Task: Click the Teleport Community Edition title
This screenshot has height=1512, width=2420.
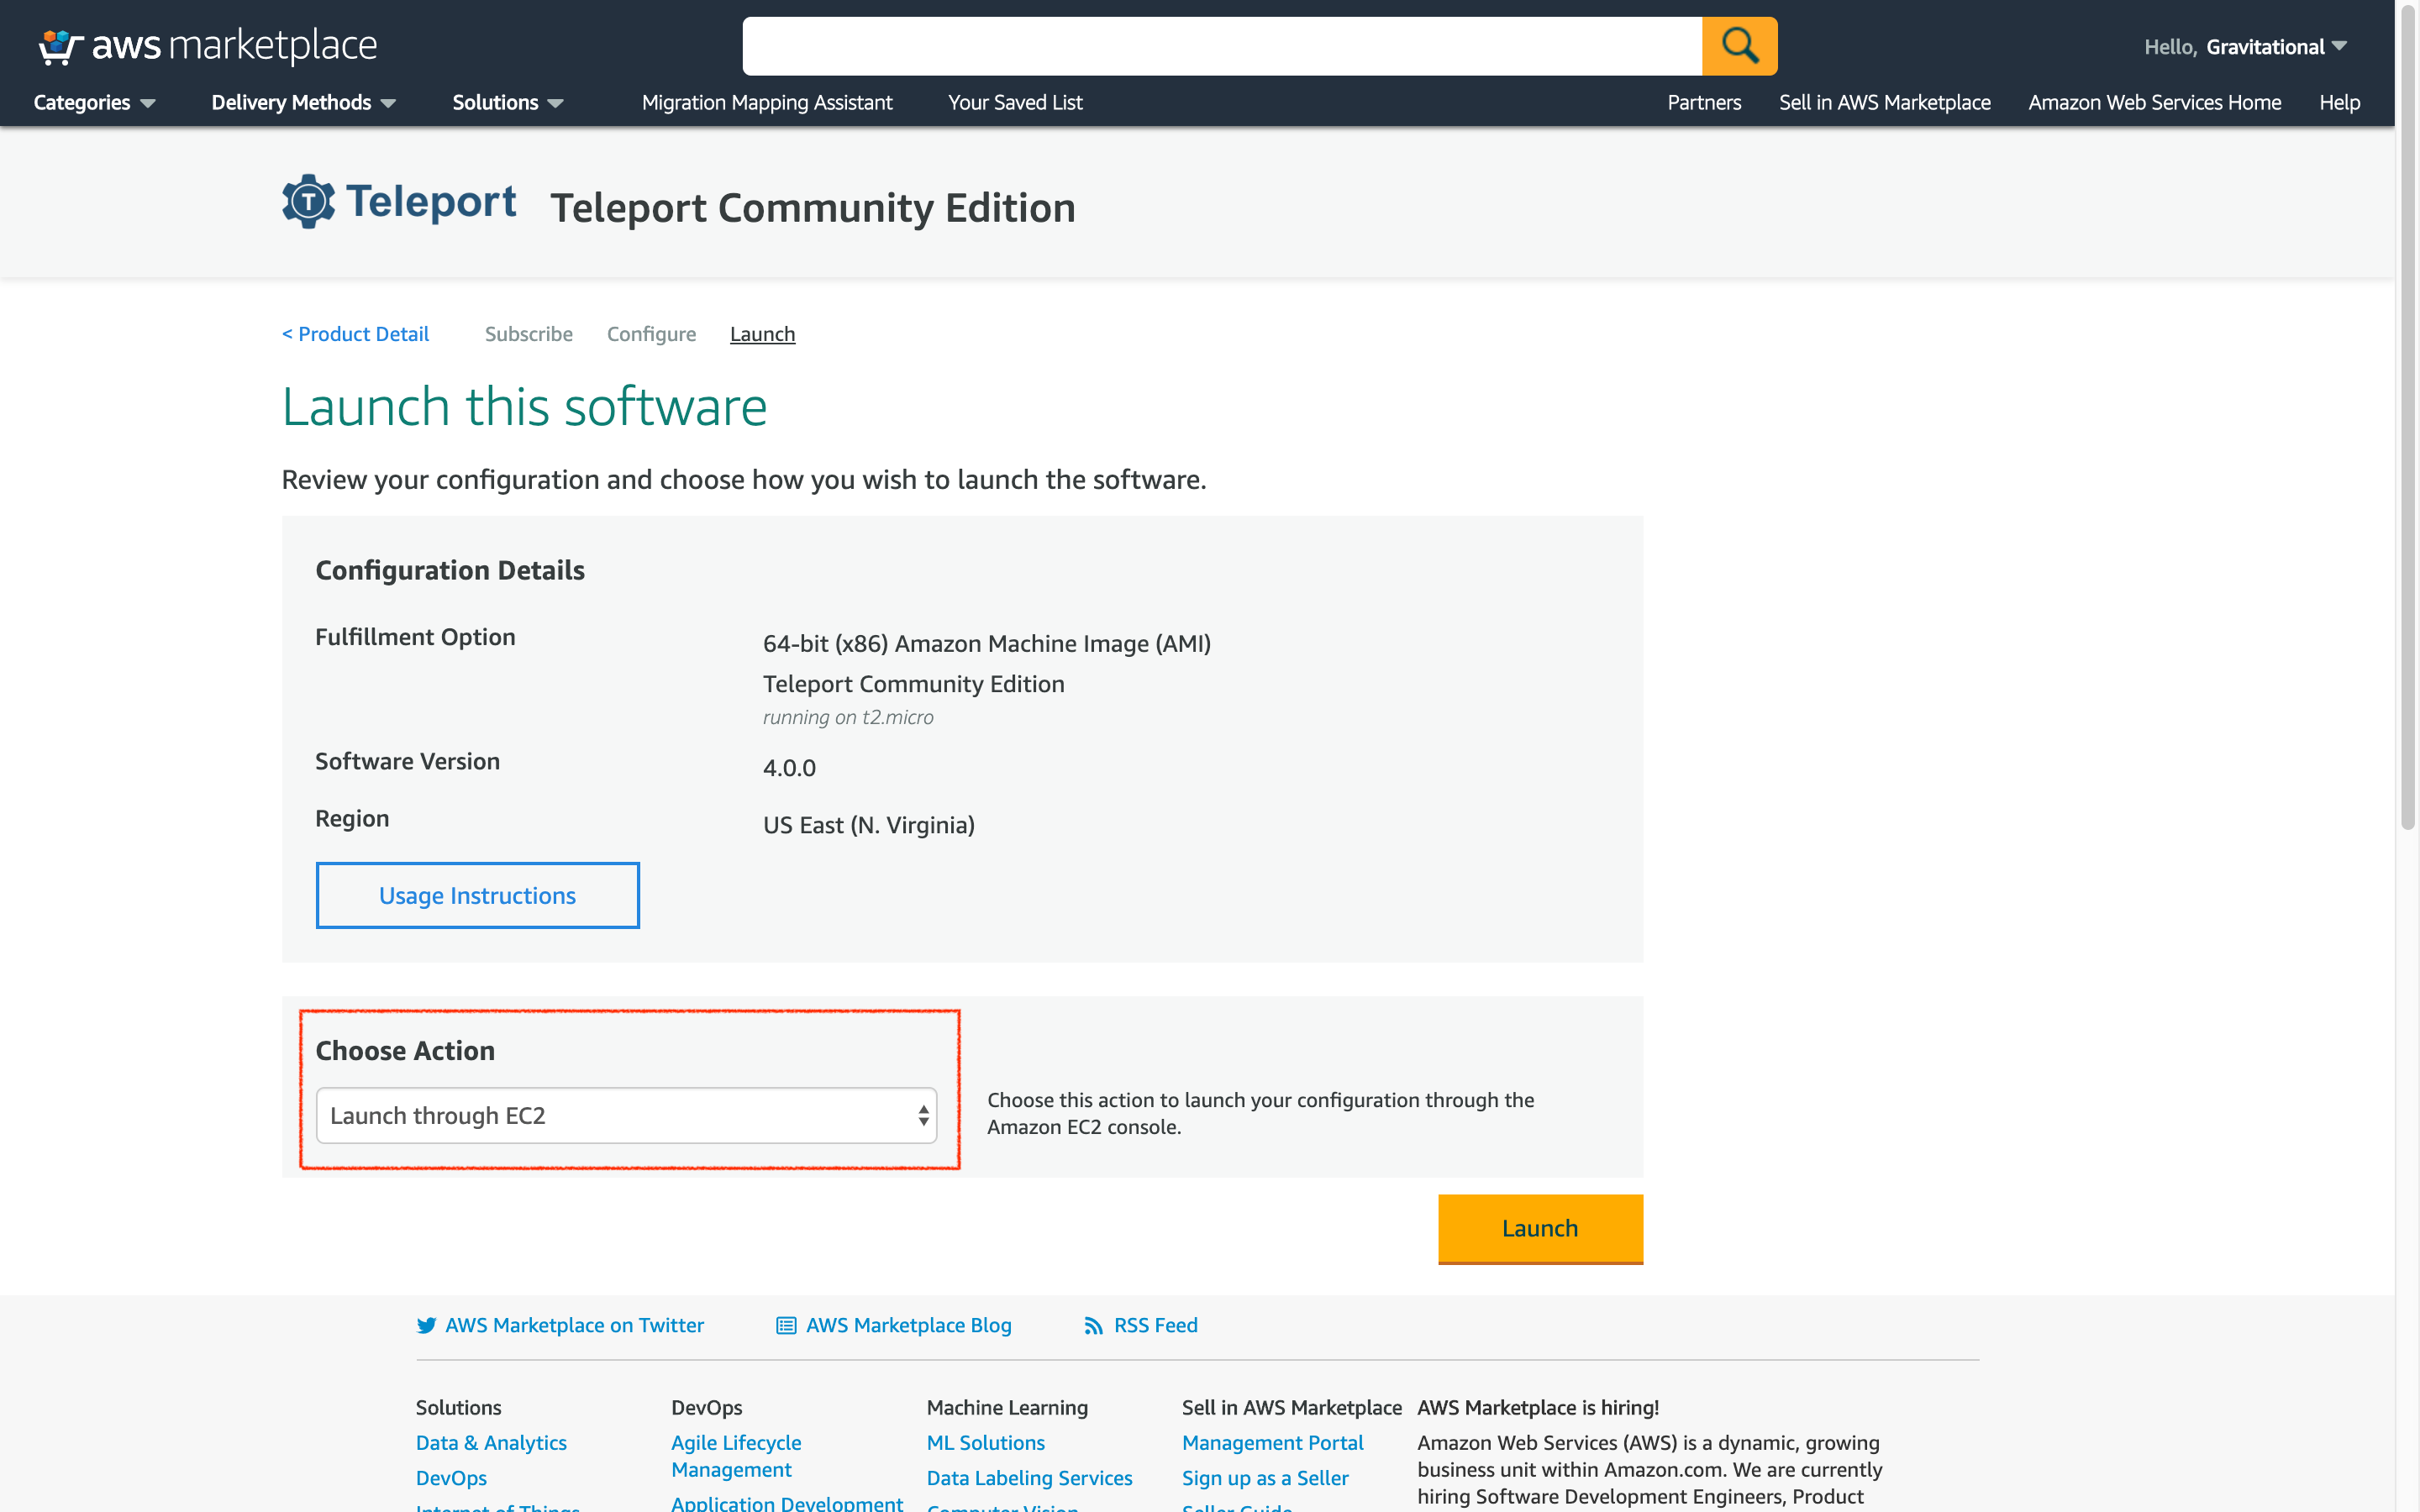Action: pos(813,208)
